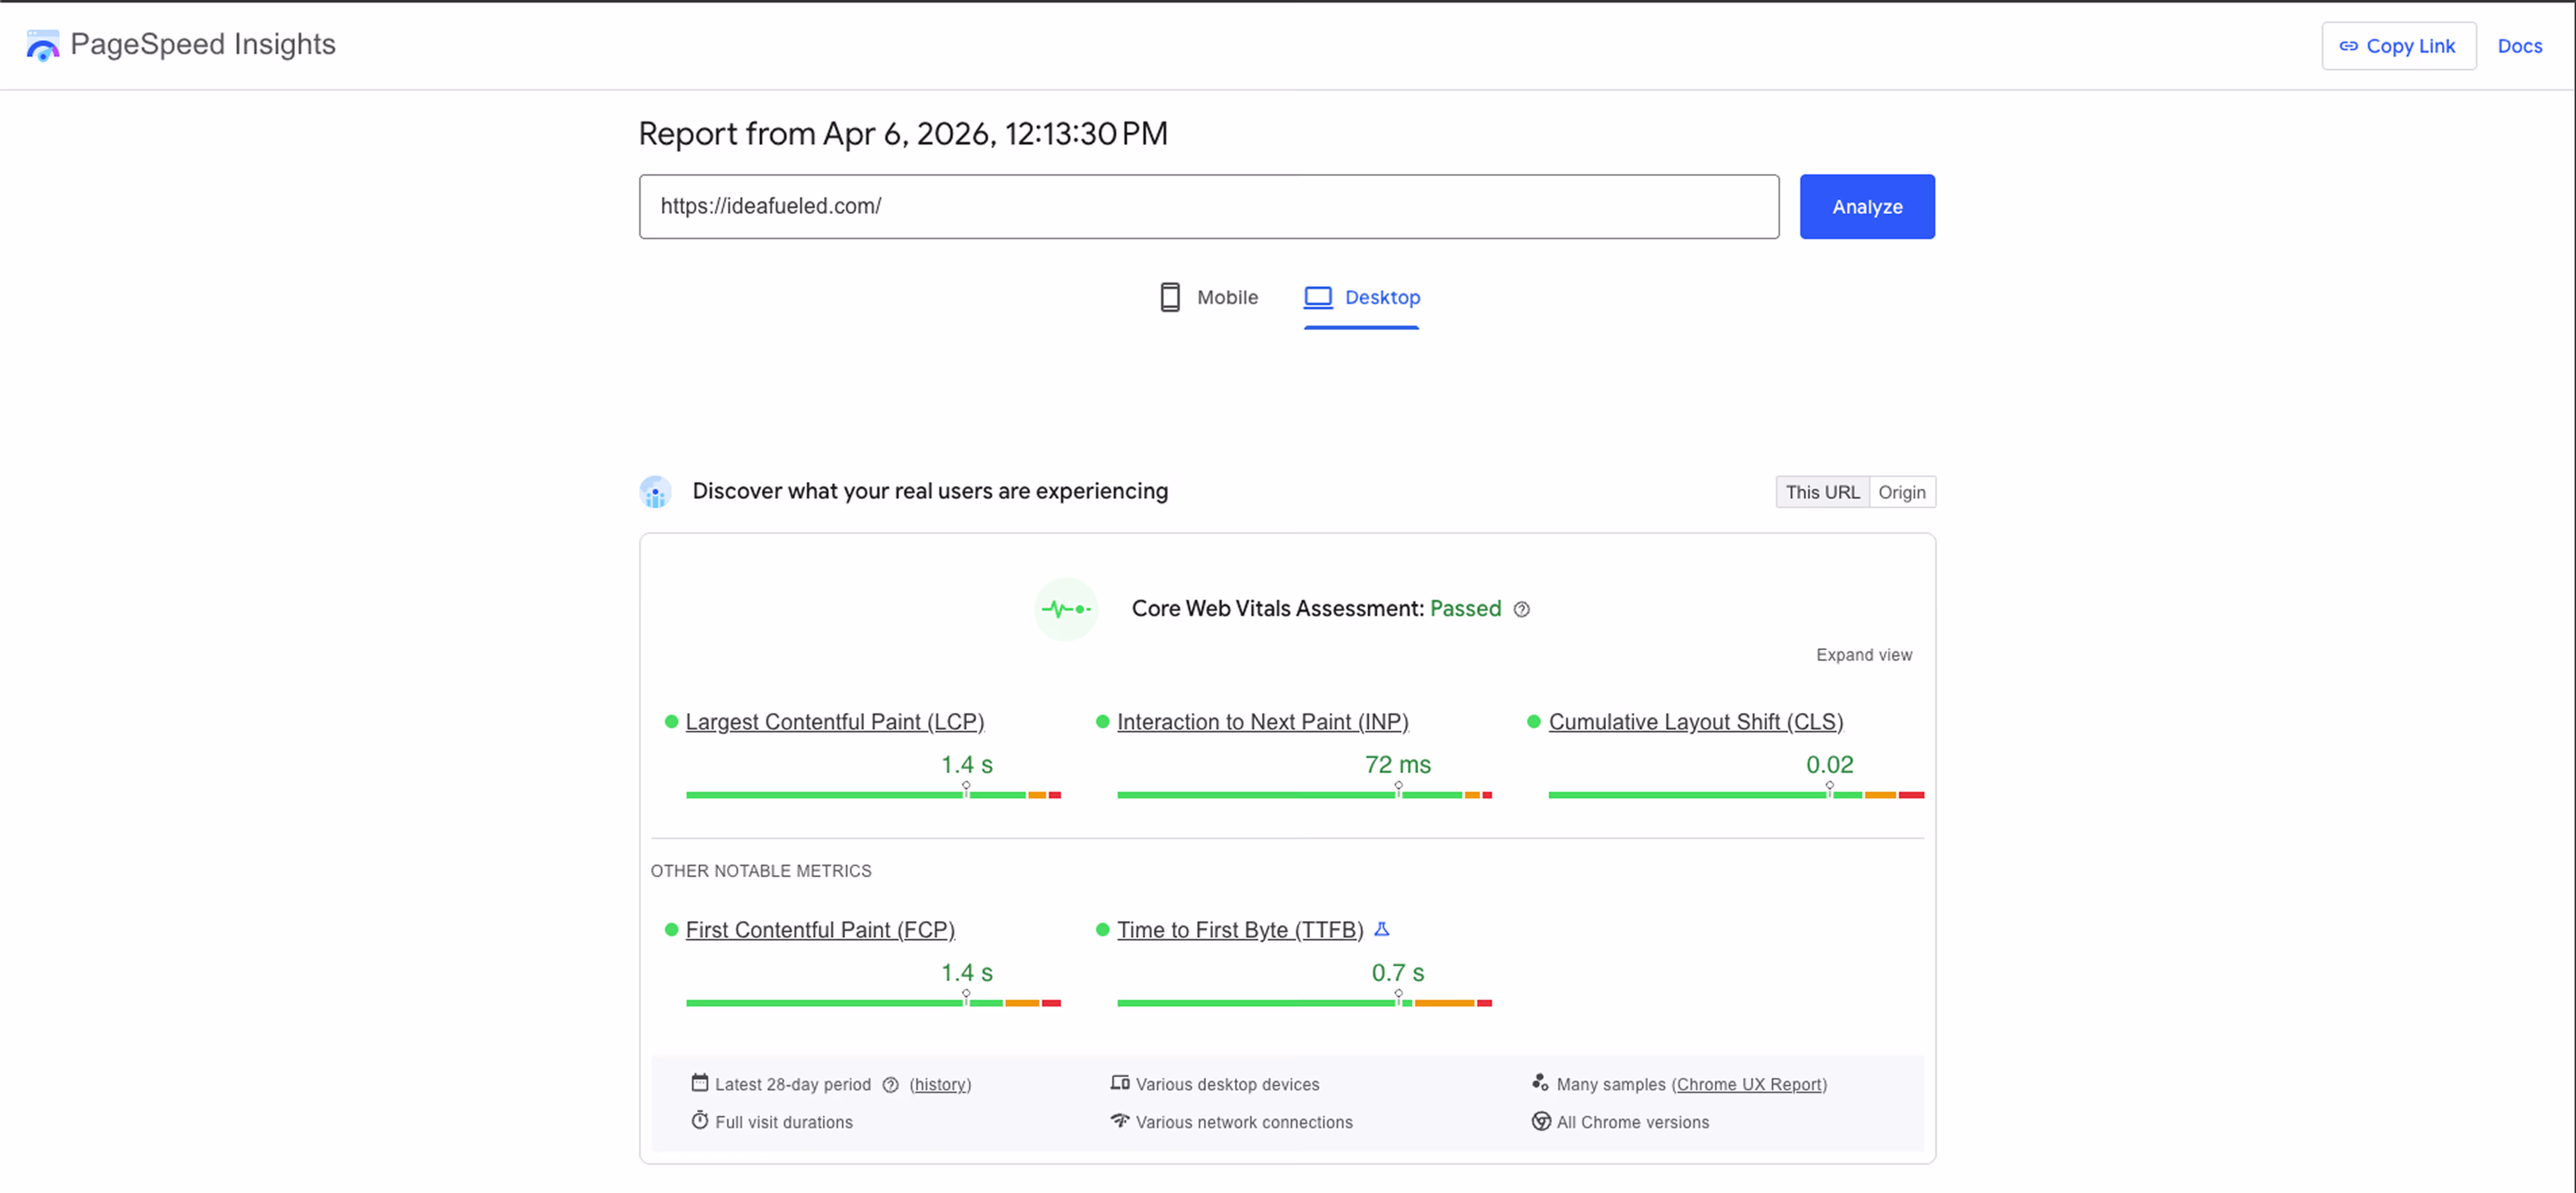Switch to Origin data
2576x1193 pixels.
click(1902, 492)
